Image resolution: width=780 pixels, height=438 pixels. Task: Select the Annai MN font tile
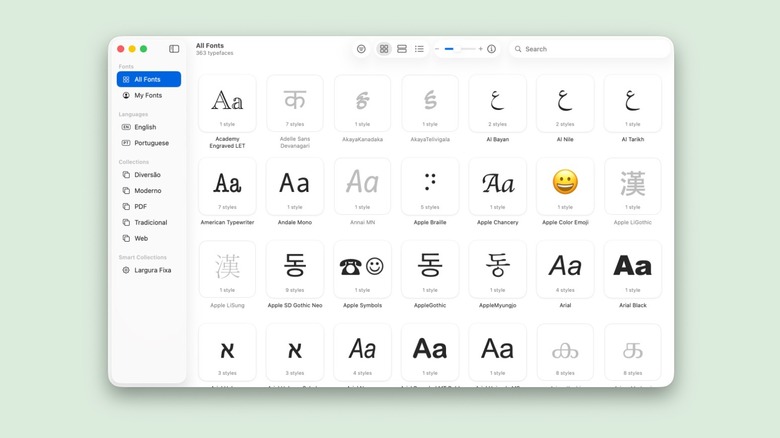pos(362,187)
